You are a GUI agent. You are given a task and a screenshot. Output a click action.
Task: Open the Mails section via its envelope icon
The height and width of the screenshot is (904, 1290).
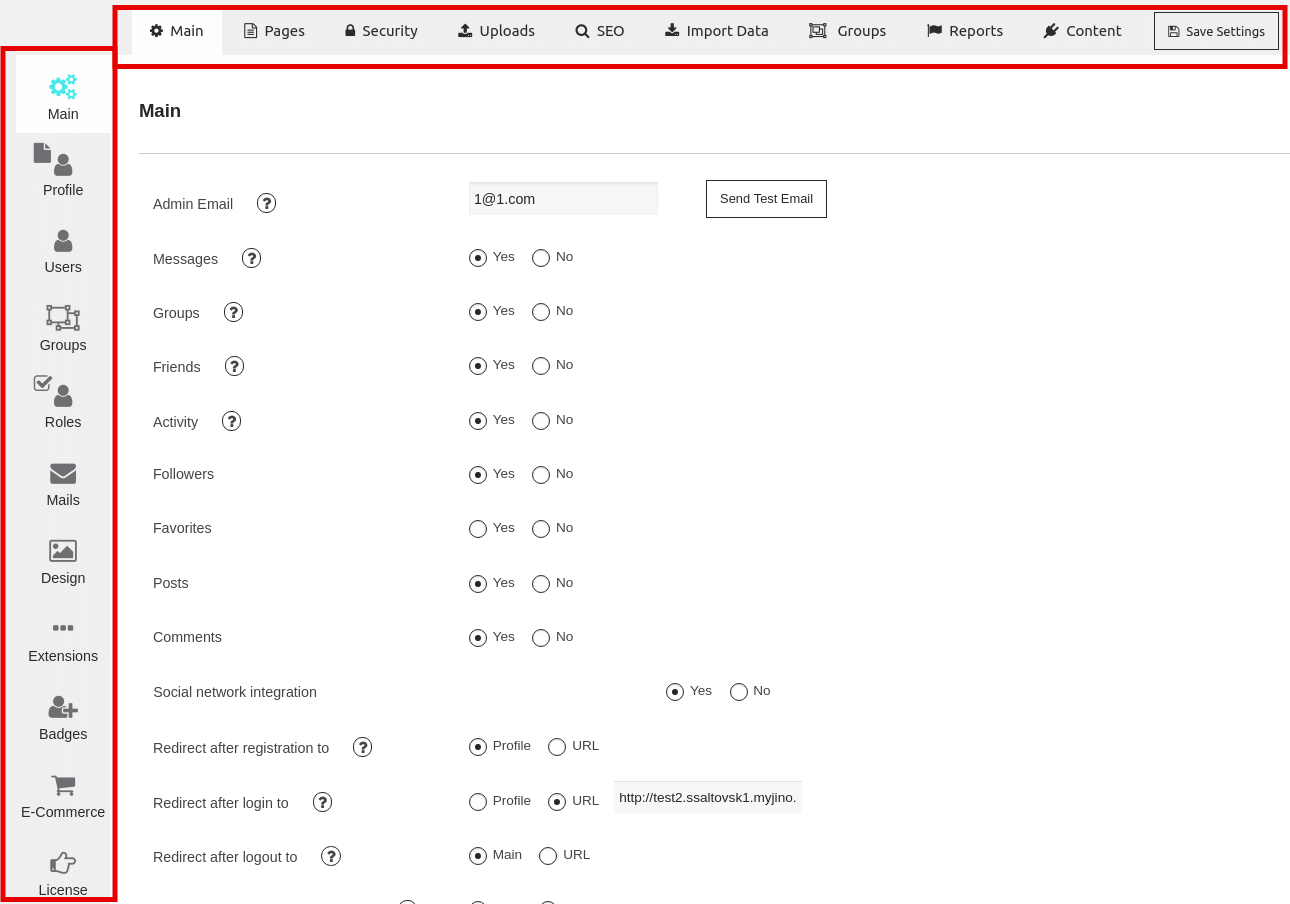(62, 483)
